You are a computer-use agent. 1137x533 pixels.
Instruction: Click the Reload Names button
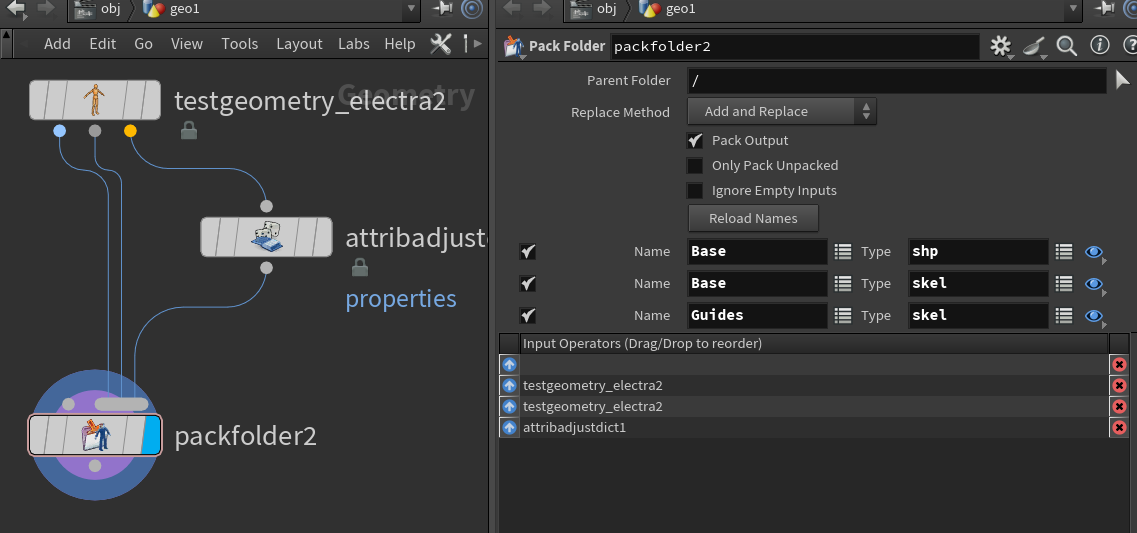click(x=753, y=219)
